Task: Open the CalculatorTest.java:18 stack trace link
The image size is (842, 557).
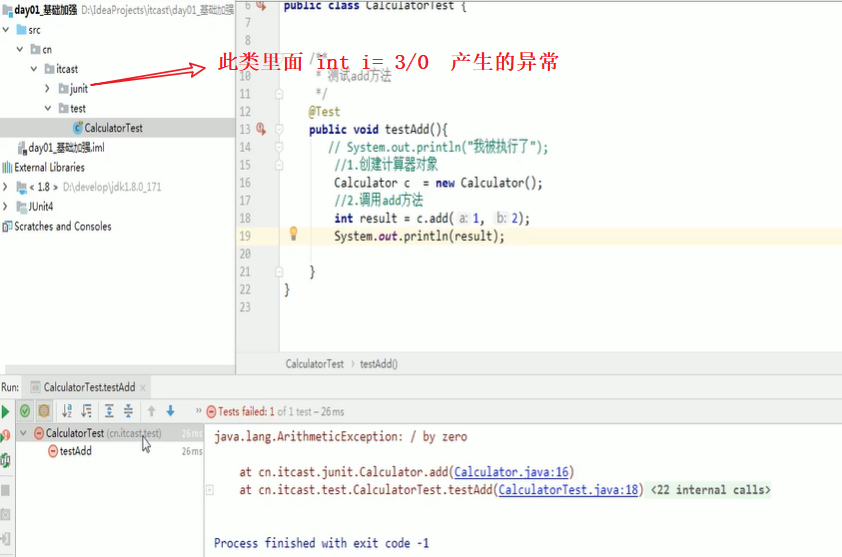Action: coord(568,490)
